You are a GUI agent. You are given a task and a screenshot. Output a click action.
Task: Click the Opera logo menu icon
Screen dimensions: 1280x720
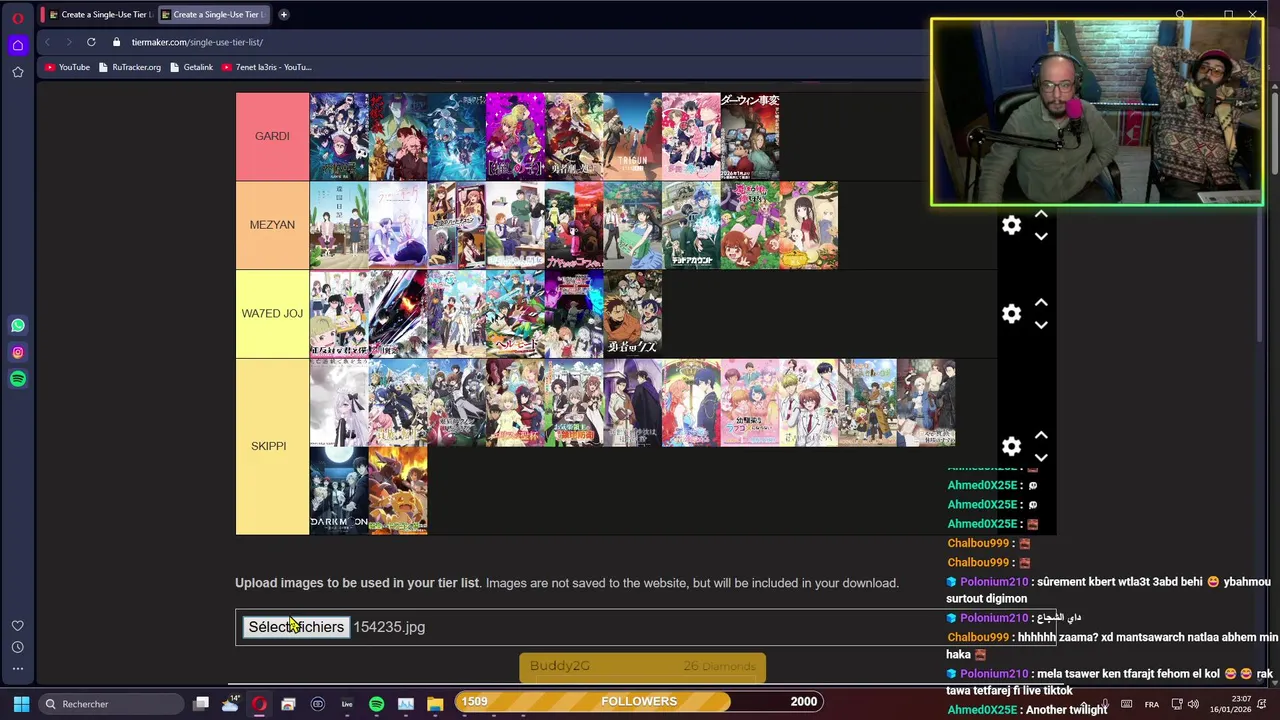[18, 17]
